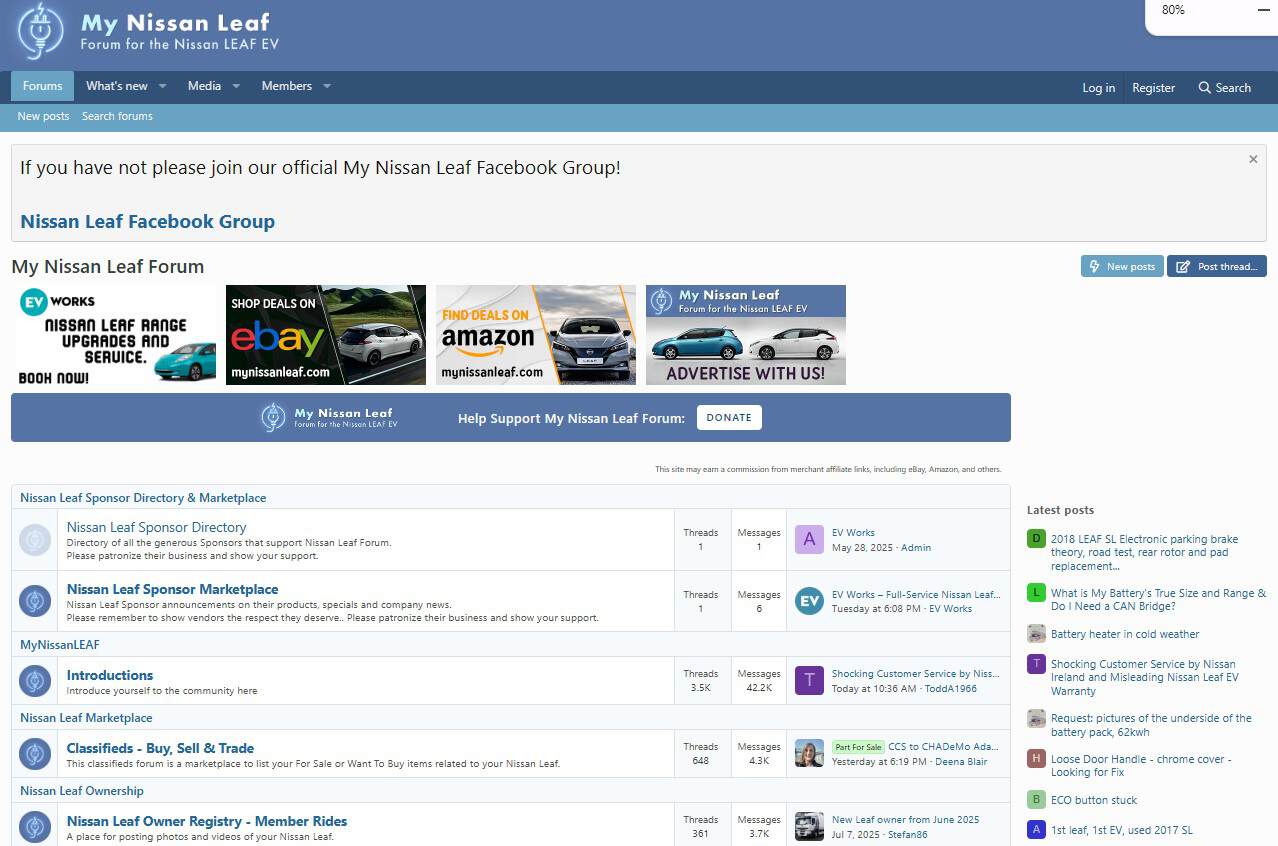Expand the What's new dropdown arrow
Screen dimensions: 1278x846
[162, 86]
